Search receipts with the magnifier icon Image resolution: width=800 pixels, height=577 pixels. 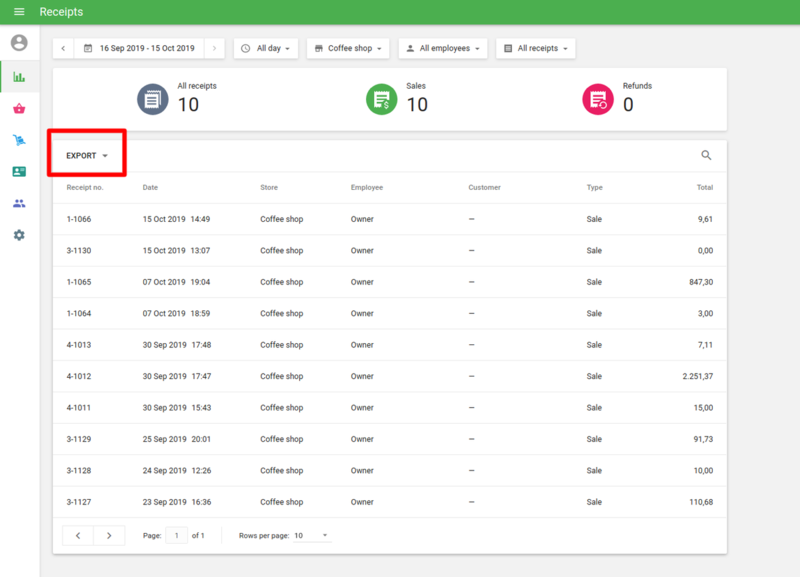point(706,155)
